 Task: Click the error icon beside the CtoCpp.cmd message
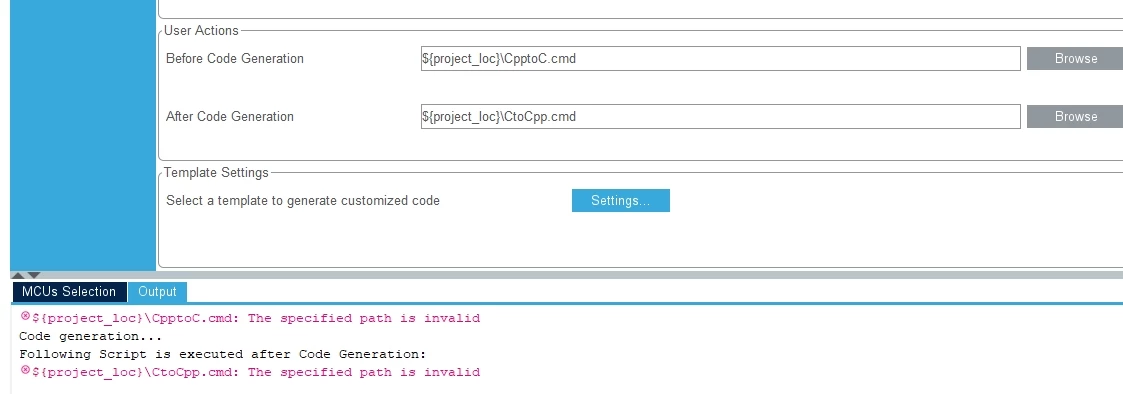click(x=25, y=370)
